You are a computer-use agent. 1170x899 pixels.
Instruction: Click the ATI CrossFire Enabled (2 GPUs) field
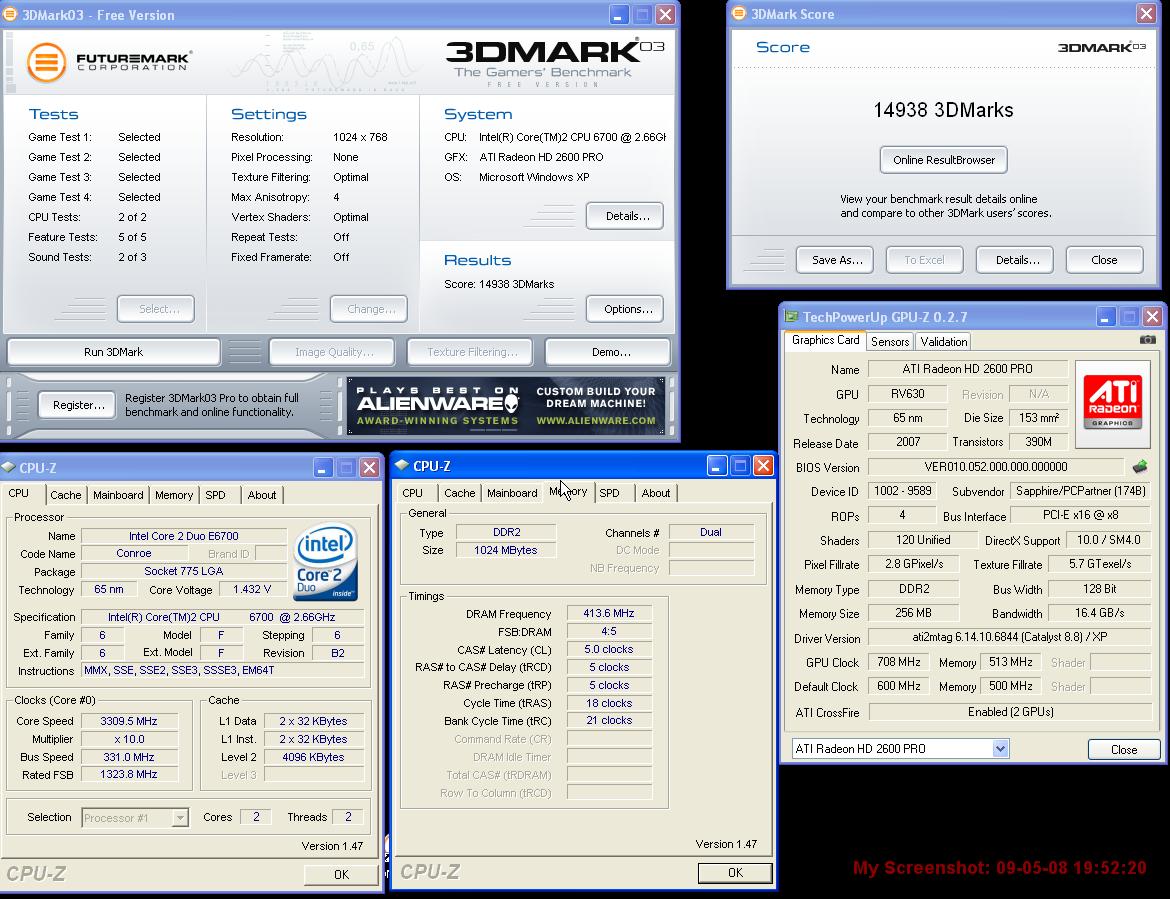(1010, 712)
